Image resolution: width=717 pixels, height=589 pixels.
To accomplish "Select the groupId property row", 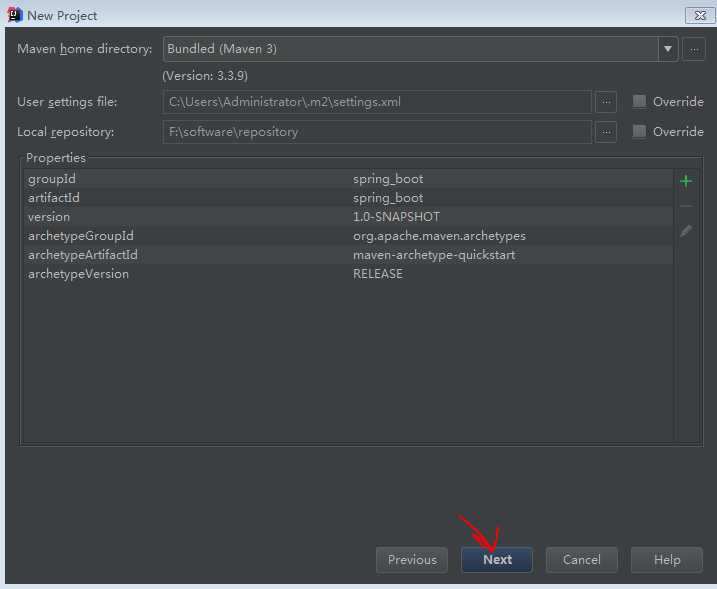I will click(x=348, y=179).
